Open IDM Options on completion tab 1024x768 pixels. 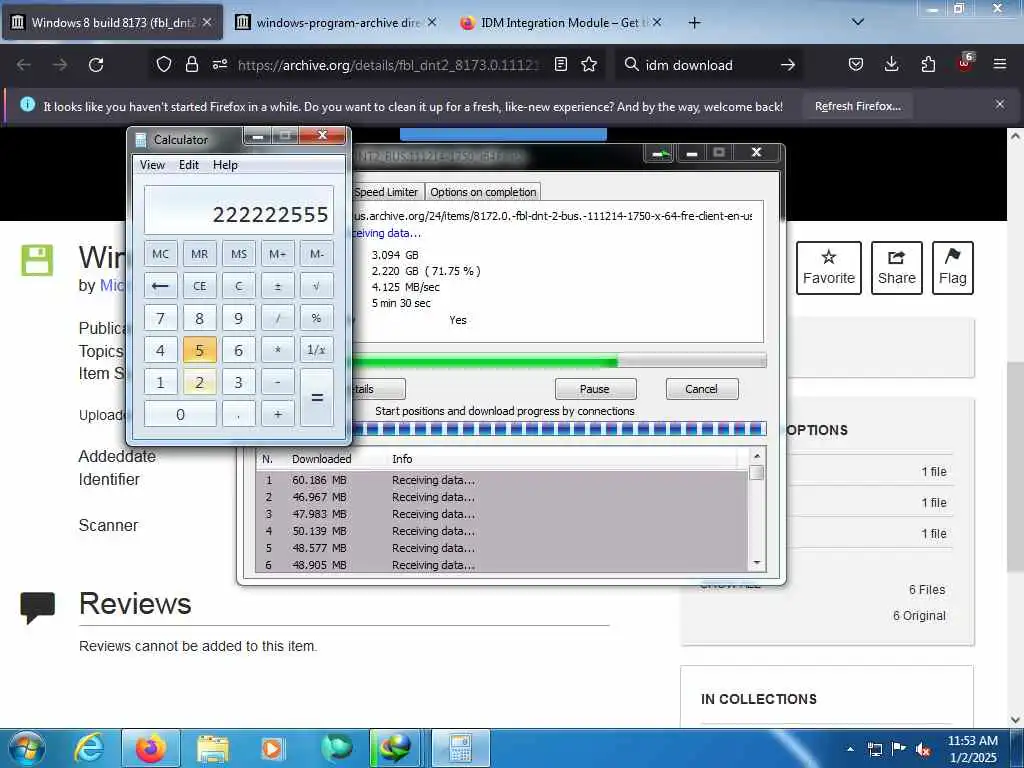click(483, 192)
